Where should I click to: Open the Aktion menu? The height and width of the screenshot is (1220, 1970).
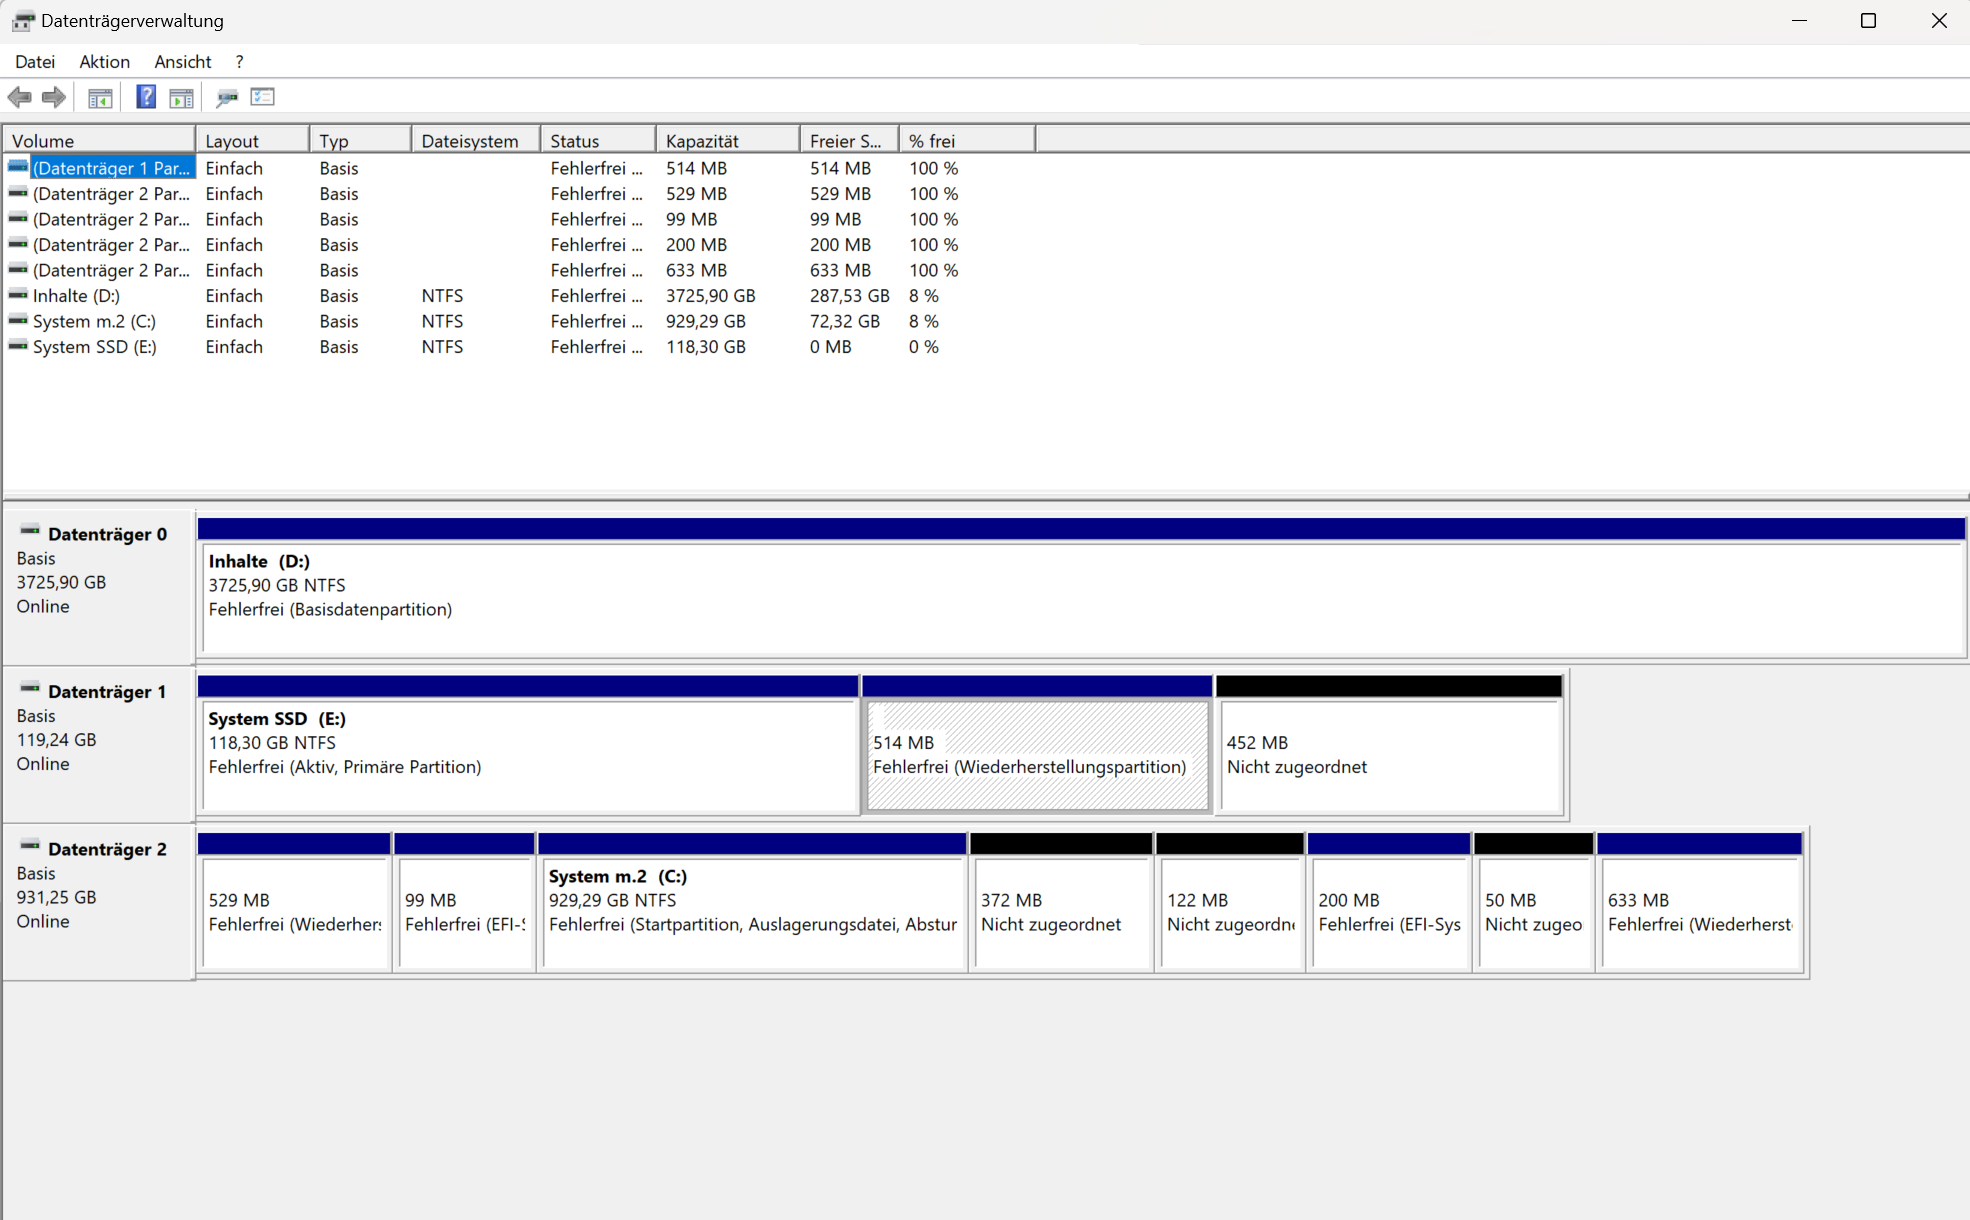pos(104,62)
